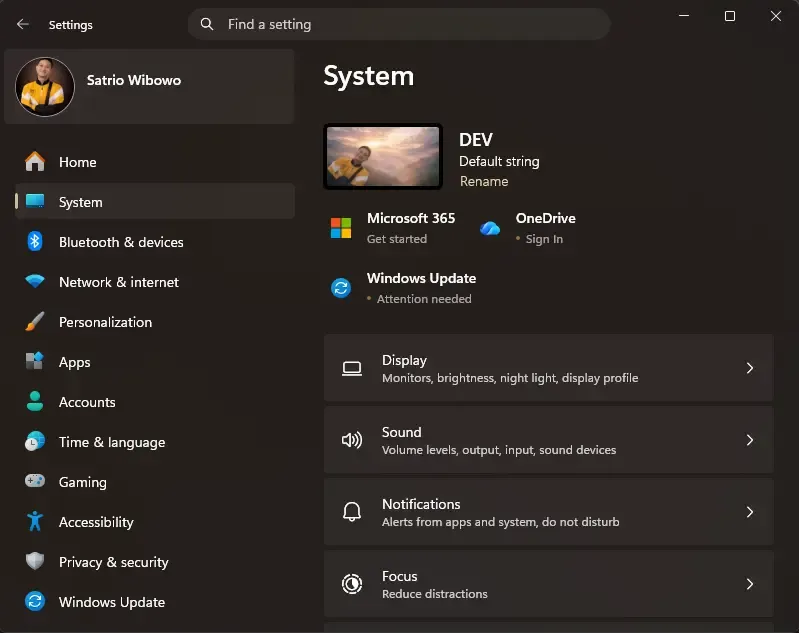Open Notifications alerts settings text
The height and width of the screenshot is (633, 799).
tap(500, 522)
